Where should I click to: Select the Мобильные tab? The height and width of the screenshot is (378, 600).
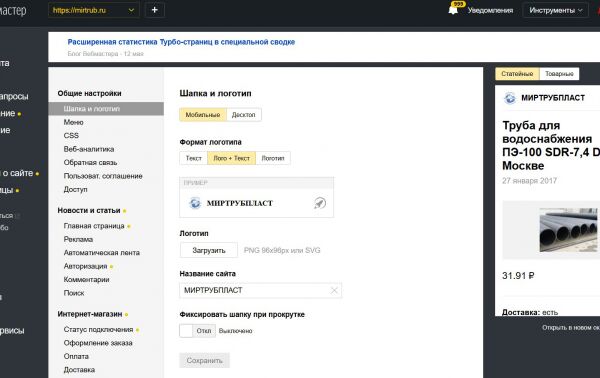tap(203, 115)
